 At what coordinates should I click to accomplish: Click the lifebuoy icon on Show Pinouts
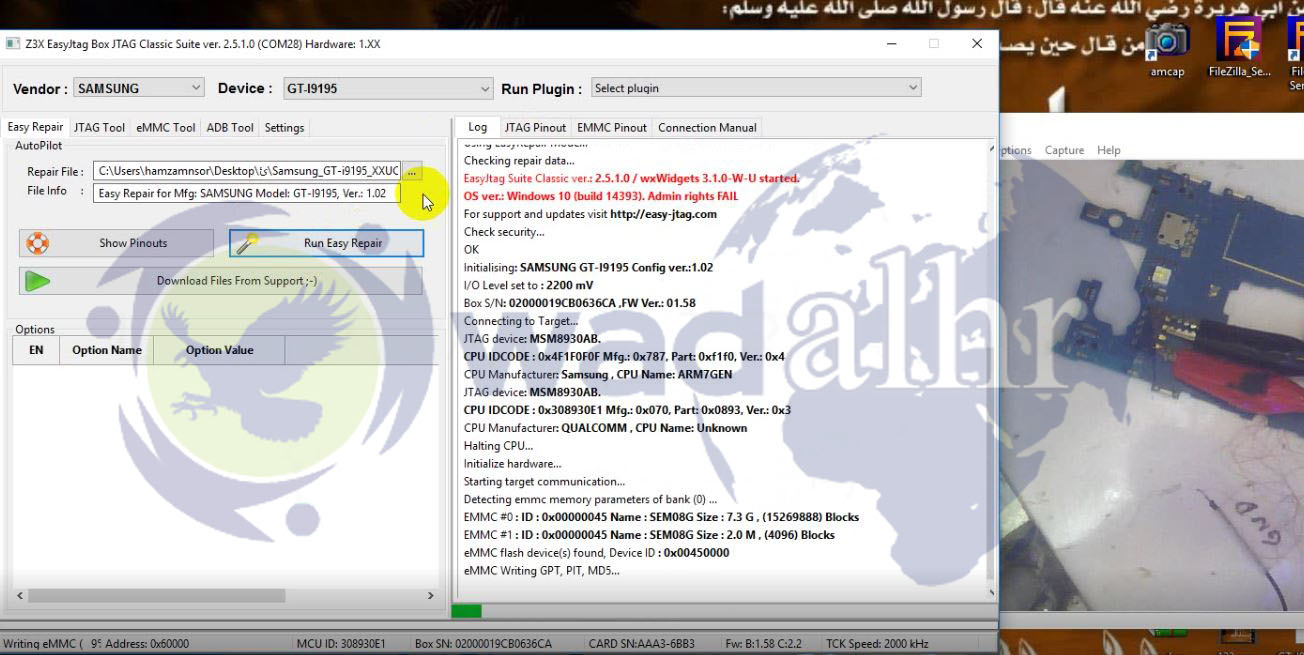(x=37, y=243)
